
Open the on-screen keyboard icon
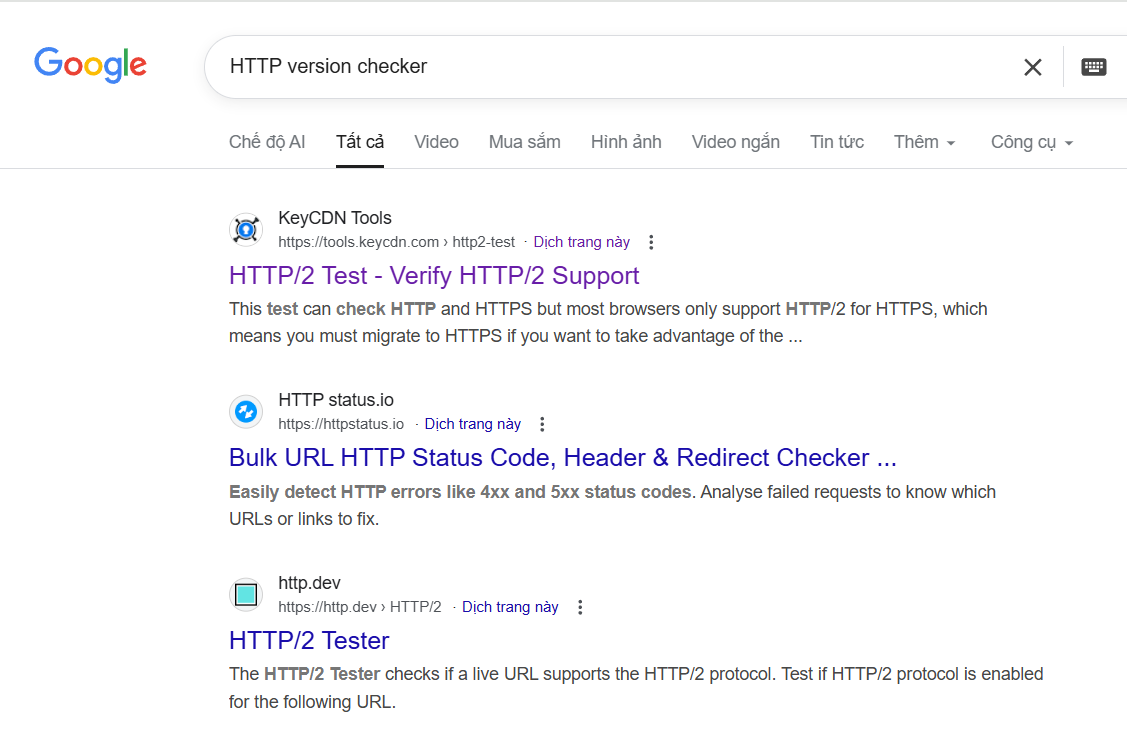[x=1093, y=67]
